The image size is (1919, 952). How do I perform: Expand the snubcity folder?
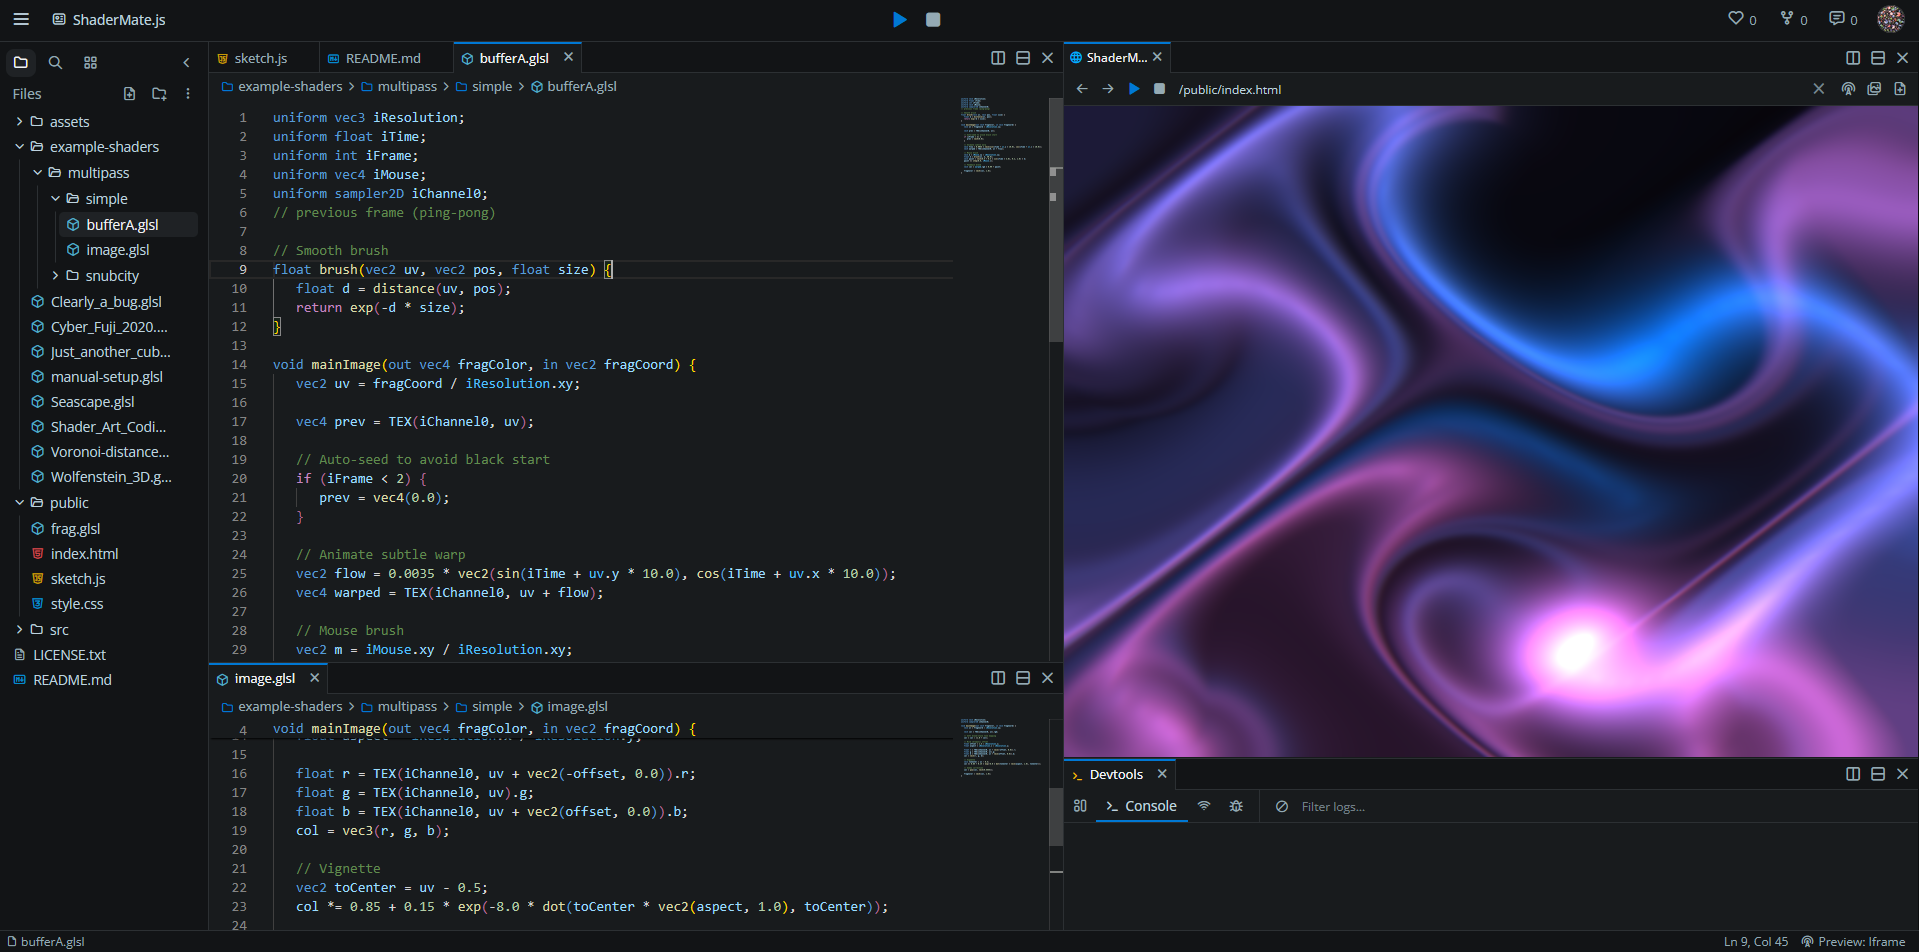56,275
